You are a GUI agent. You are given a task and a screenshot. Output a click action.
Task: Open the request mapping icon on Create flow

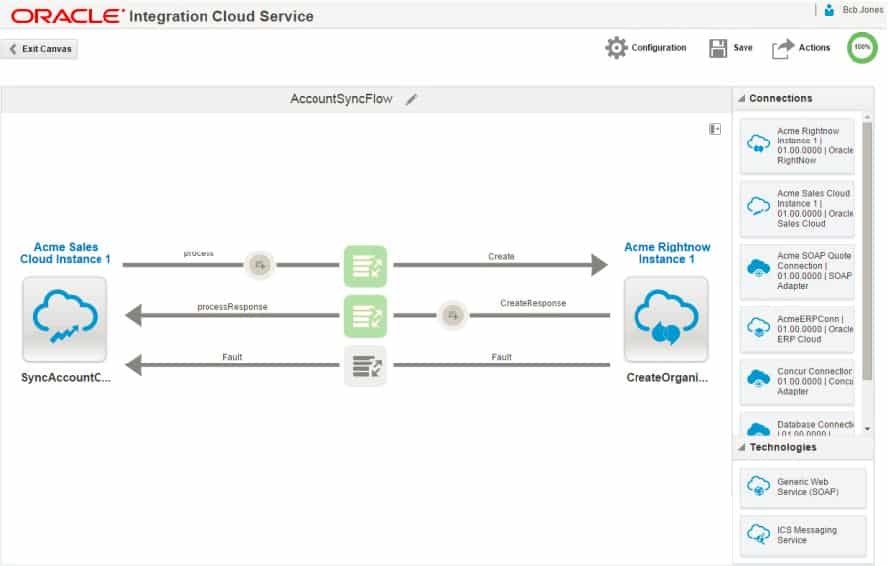(x=365, y=266)
